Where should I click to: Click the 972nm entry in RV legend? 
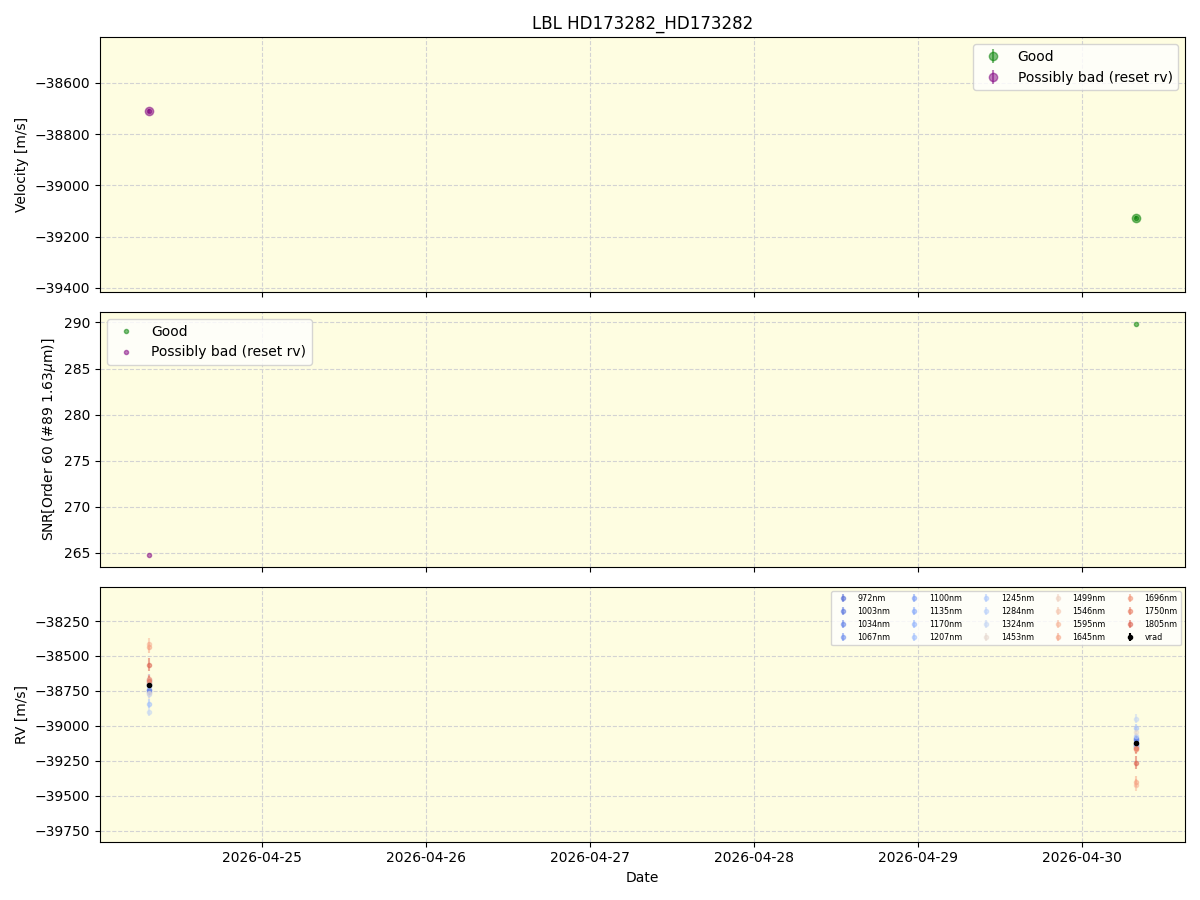pos(871,598)
